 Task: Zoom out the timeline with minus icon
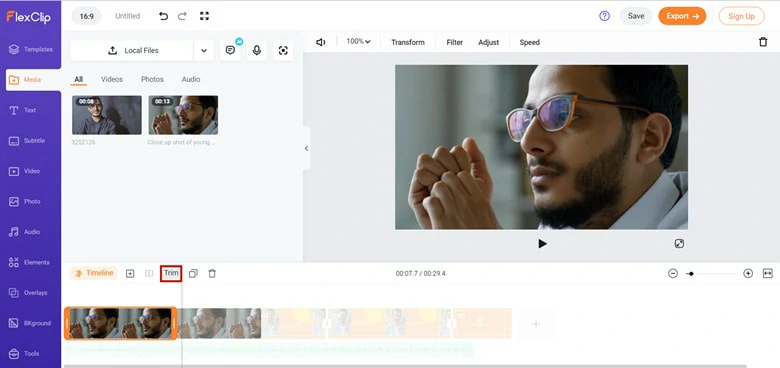coord(673,274)
